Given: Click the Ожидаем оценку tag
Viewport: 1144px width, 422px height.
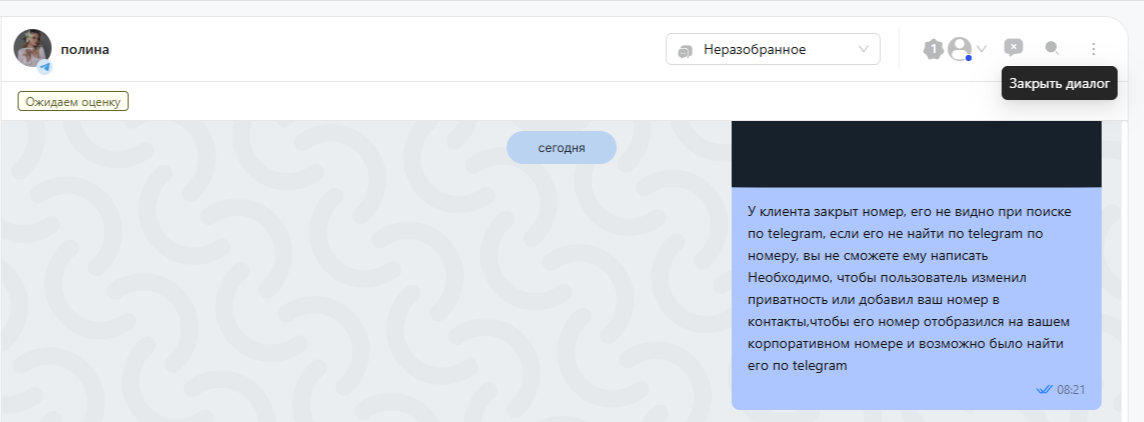Looking at the screenshot, I should click(x=73, y=101).
